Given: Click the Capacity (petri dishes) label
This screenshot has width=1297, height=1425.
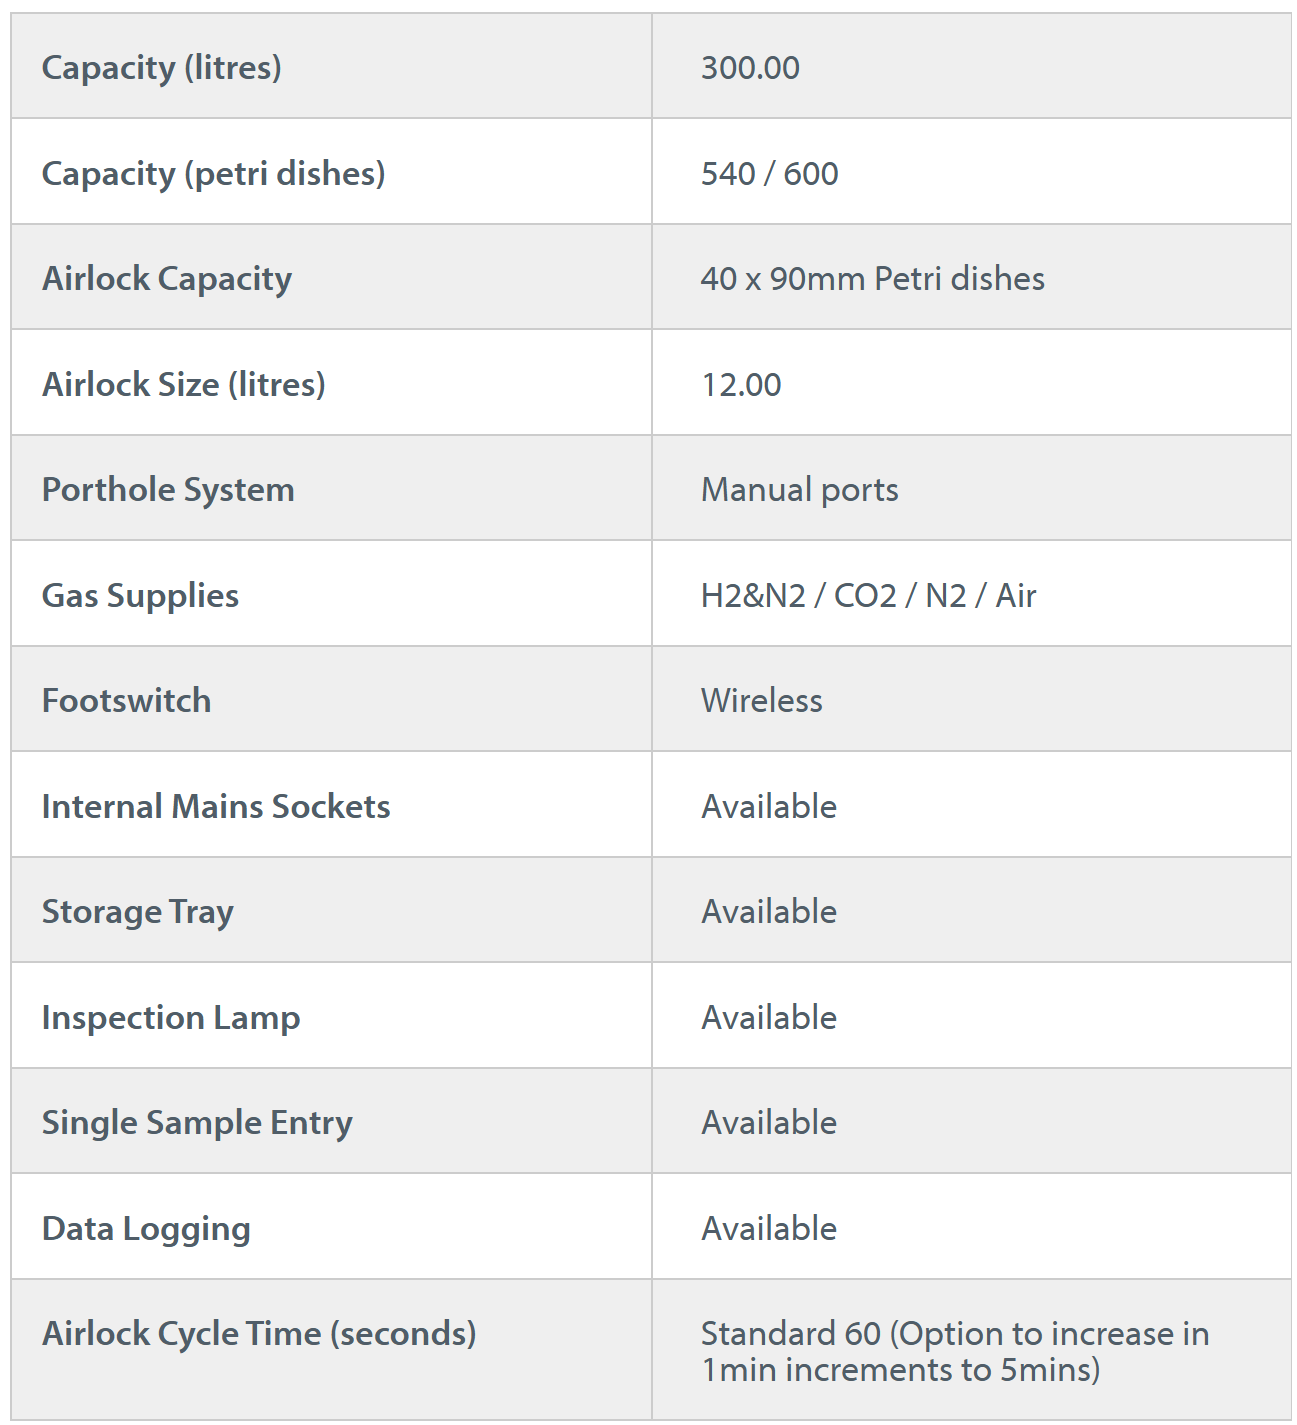Looking at the screenshot, I should tap(213, 174).
